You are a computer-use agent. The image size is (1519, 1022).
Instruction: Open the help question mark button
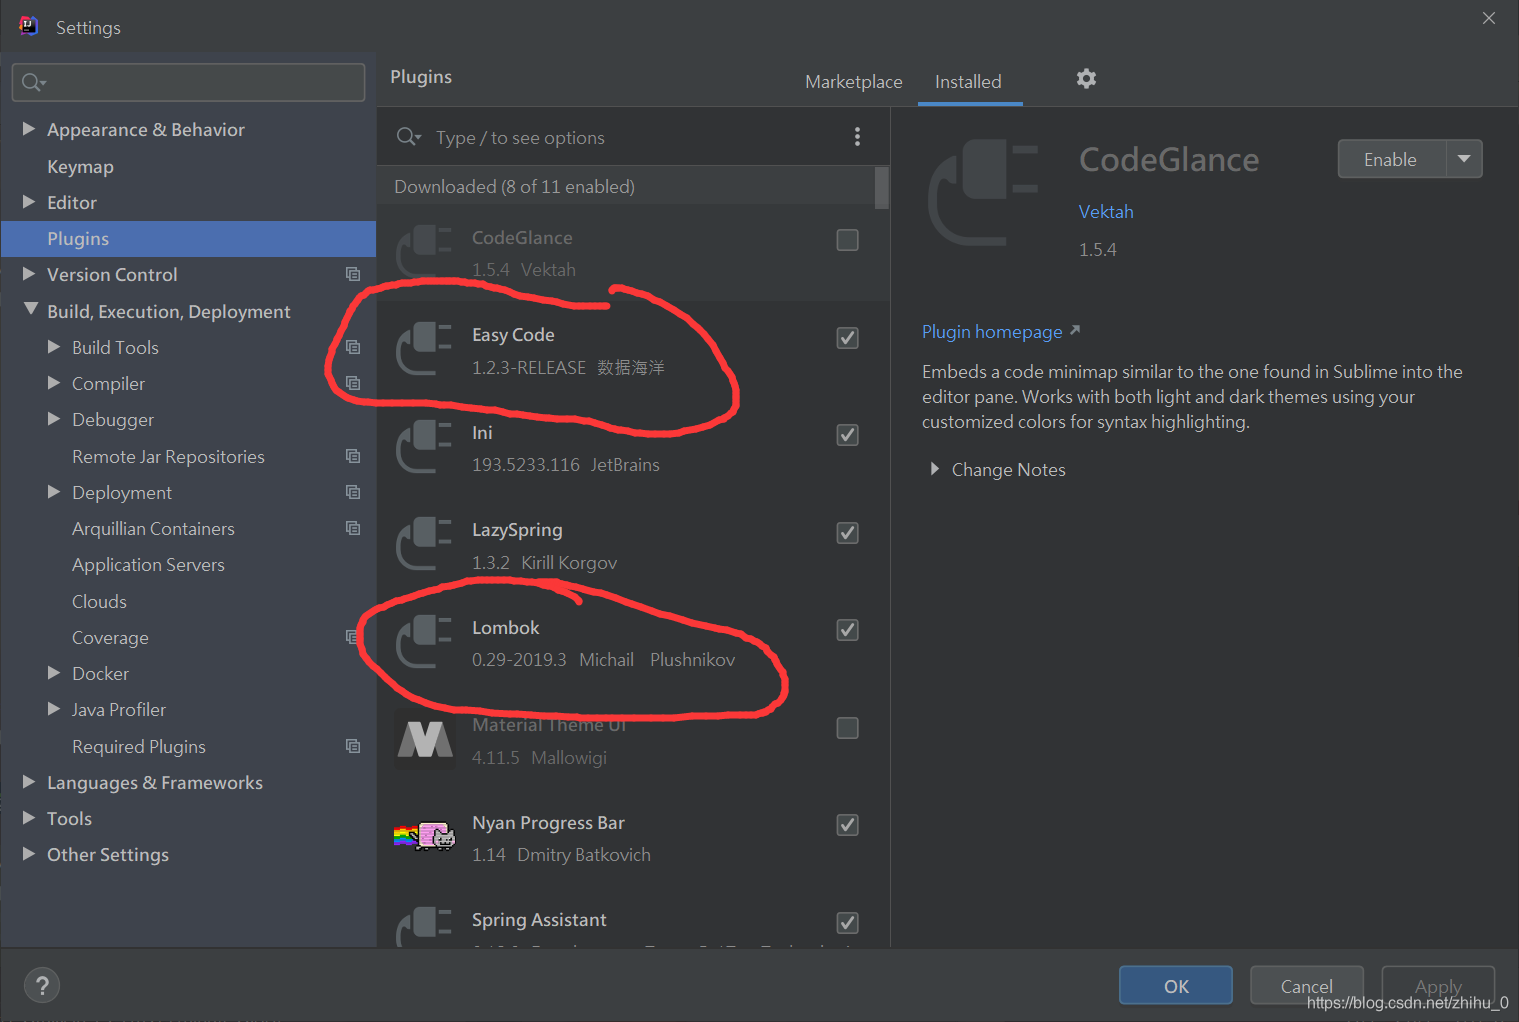[42, 986]
